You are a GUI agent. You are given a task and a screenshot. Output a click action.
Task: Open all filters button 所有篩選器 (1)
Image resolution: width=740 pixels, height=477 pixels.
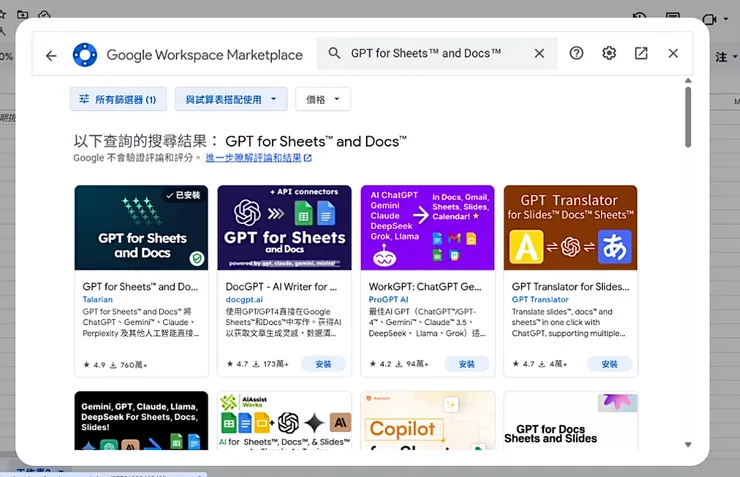pos(118,99)
